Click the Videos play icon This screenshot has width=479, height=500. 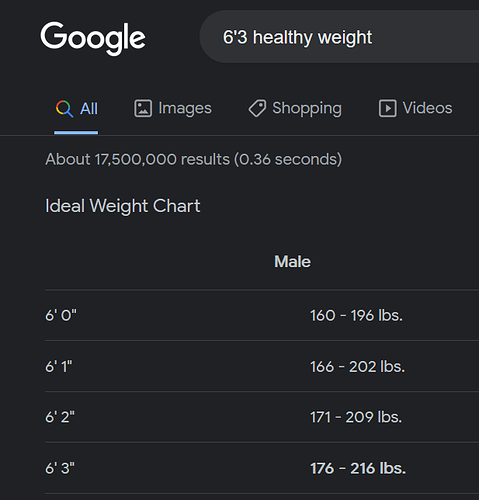coord(387,108)
